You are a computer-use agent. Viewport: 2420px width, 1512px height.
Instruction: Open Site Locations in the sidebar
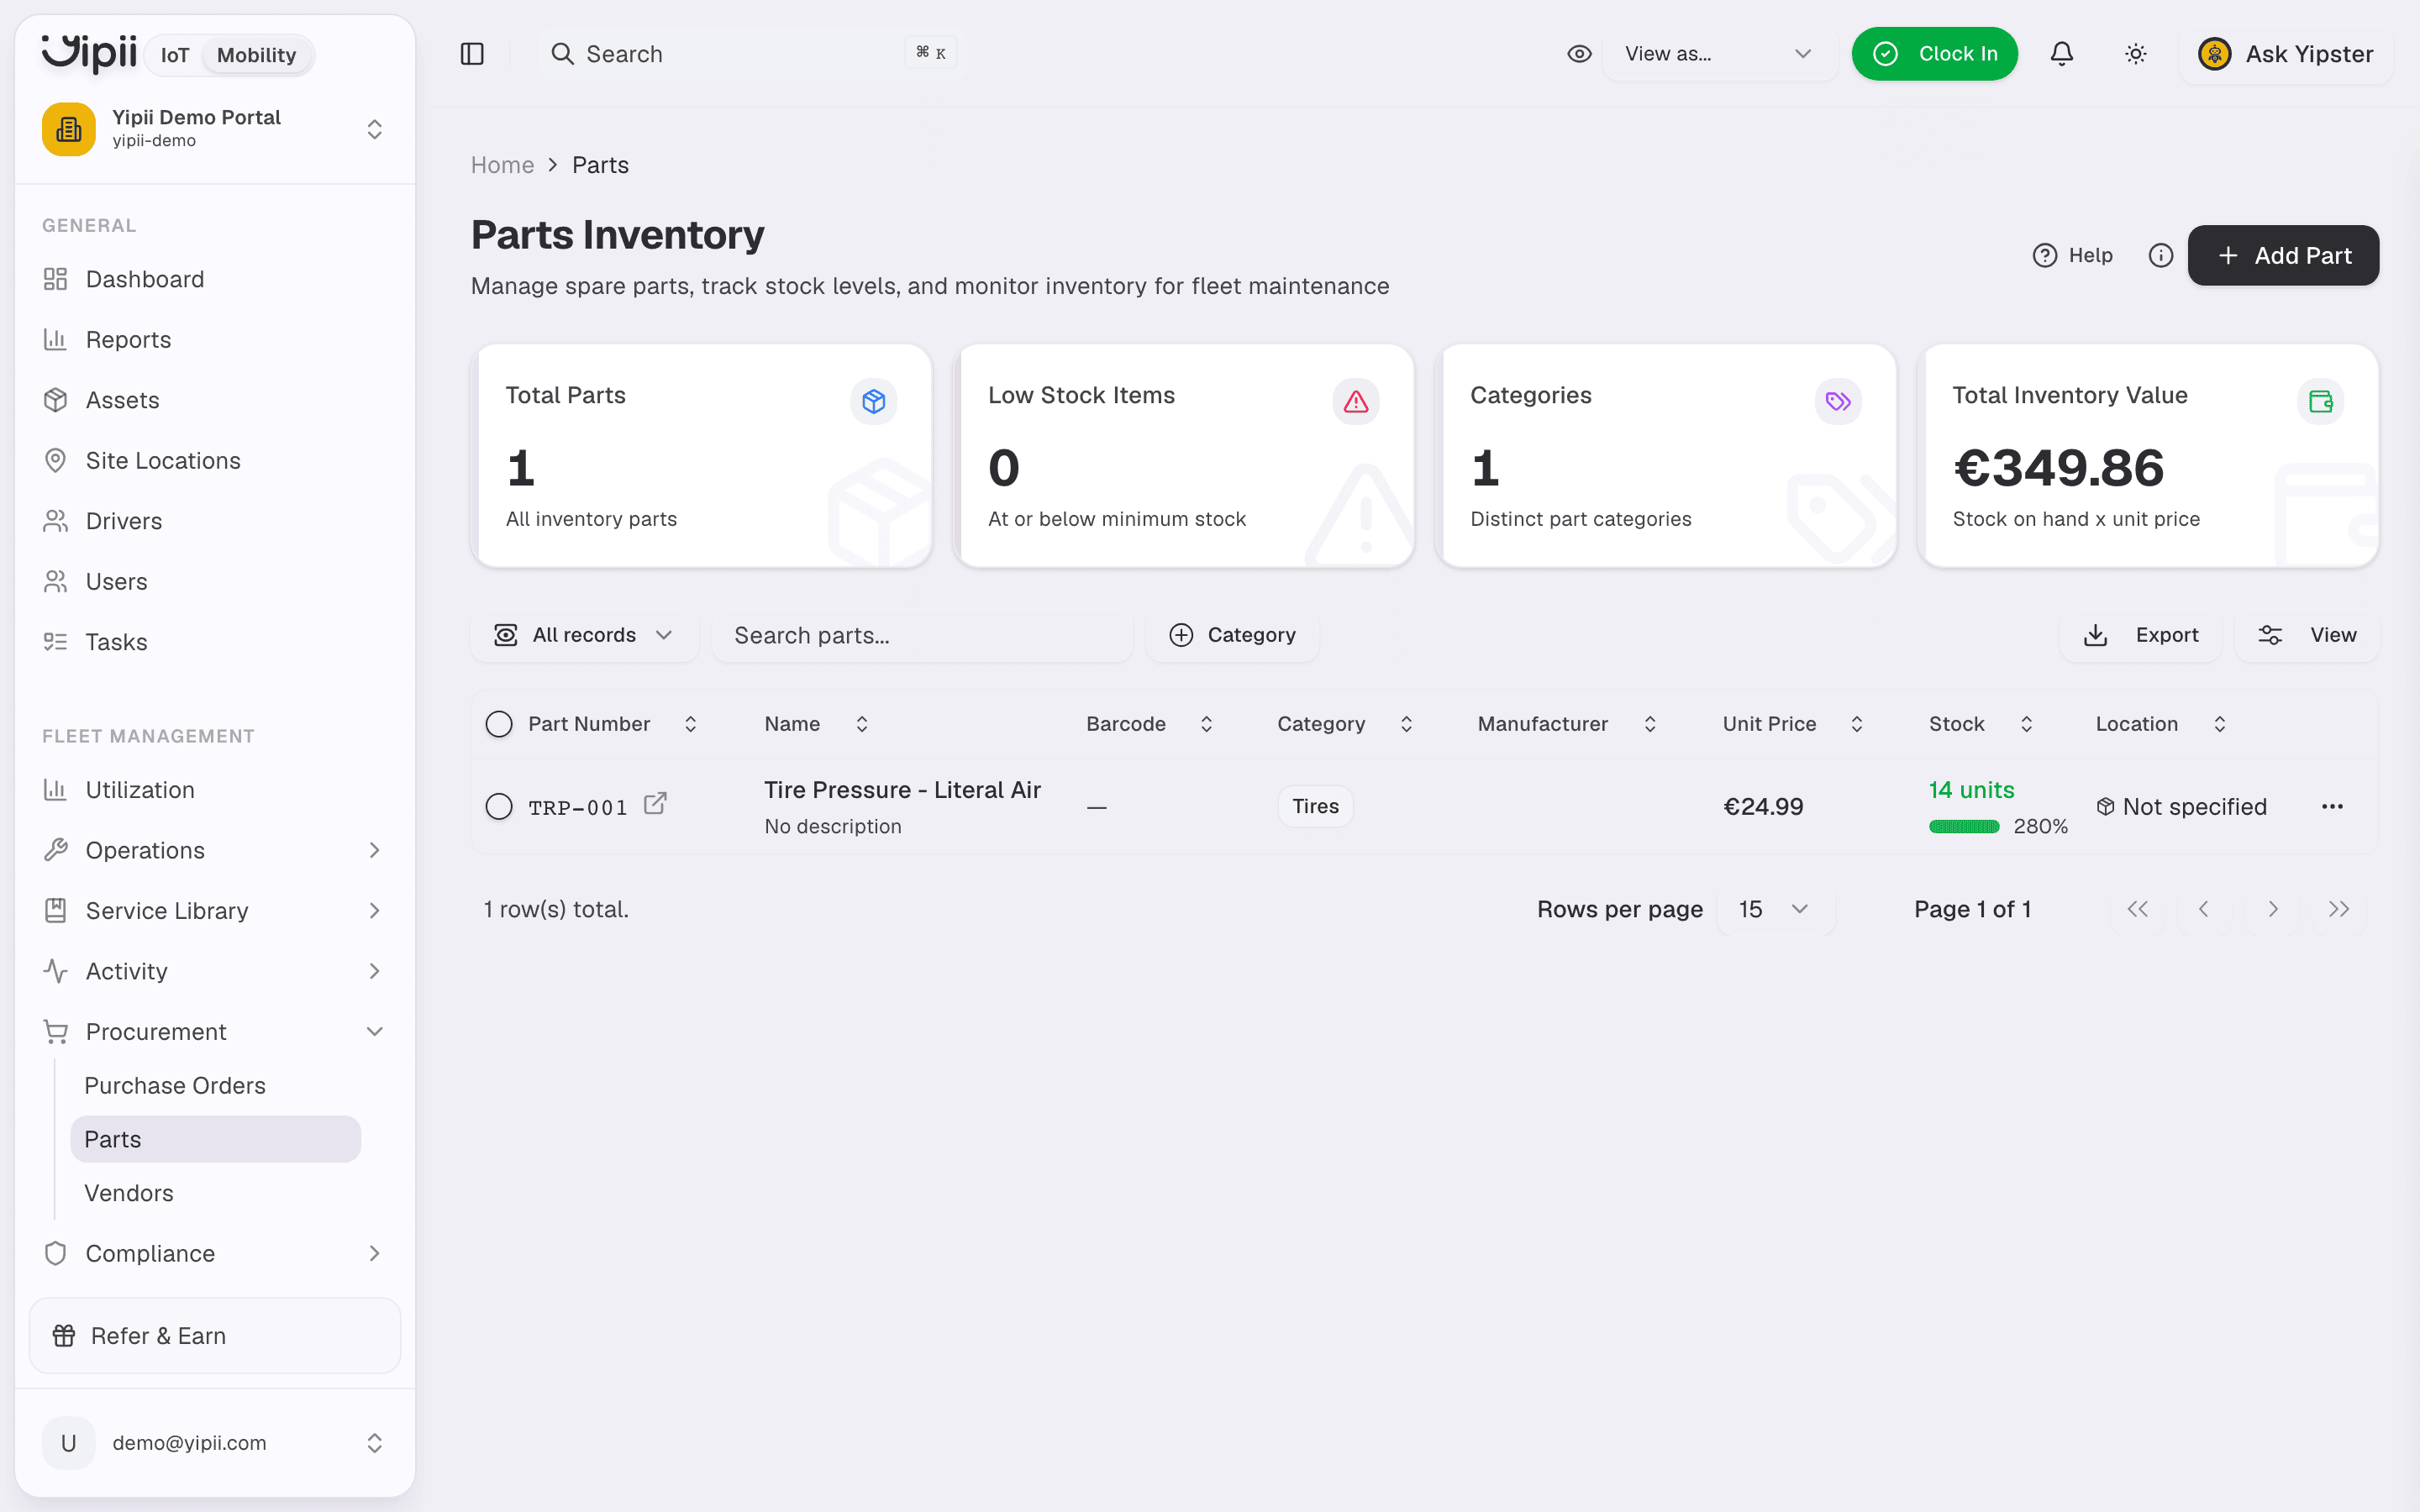[215, 461]
